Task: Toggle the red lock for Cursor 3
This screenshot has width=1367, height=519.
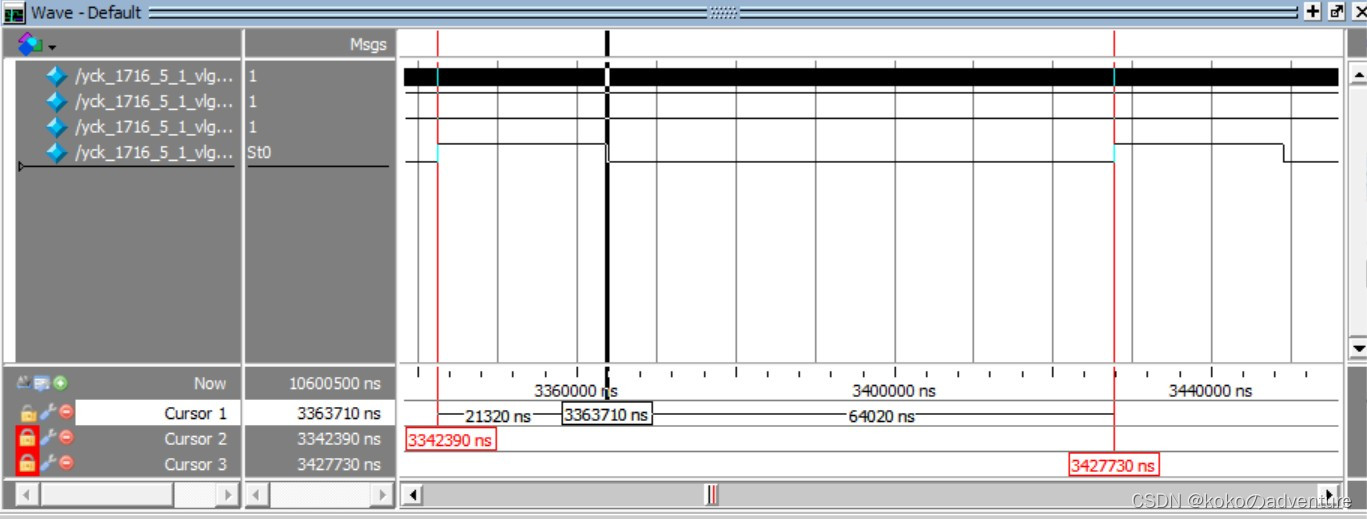Action: (x=27, y=463)
